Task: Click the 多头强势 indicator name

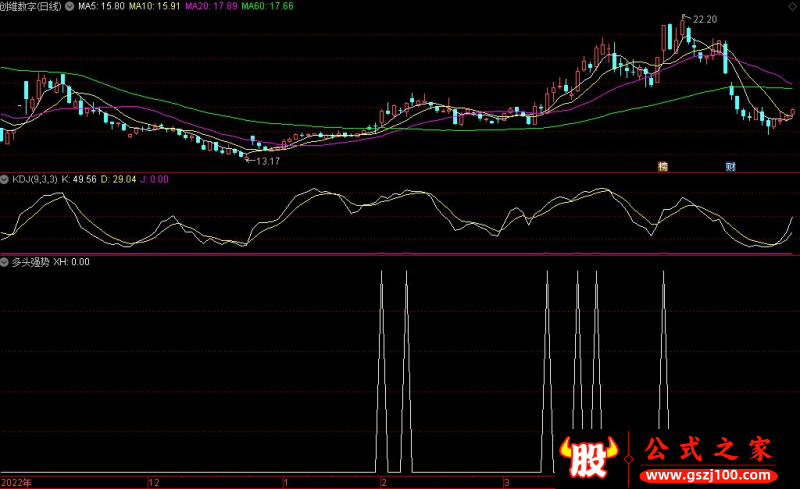Action: coord(30,263)
